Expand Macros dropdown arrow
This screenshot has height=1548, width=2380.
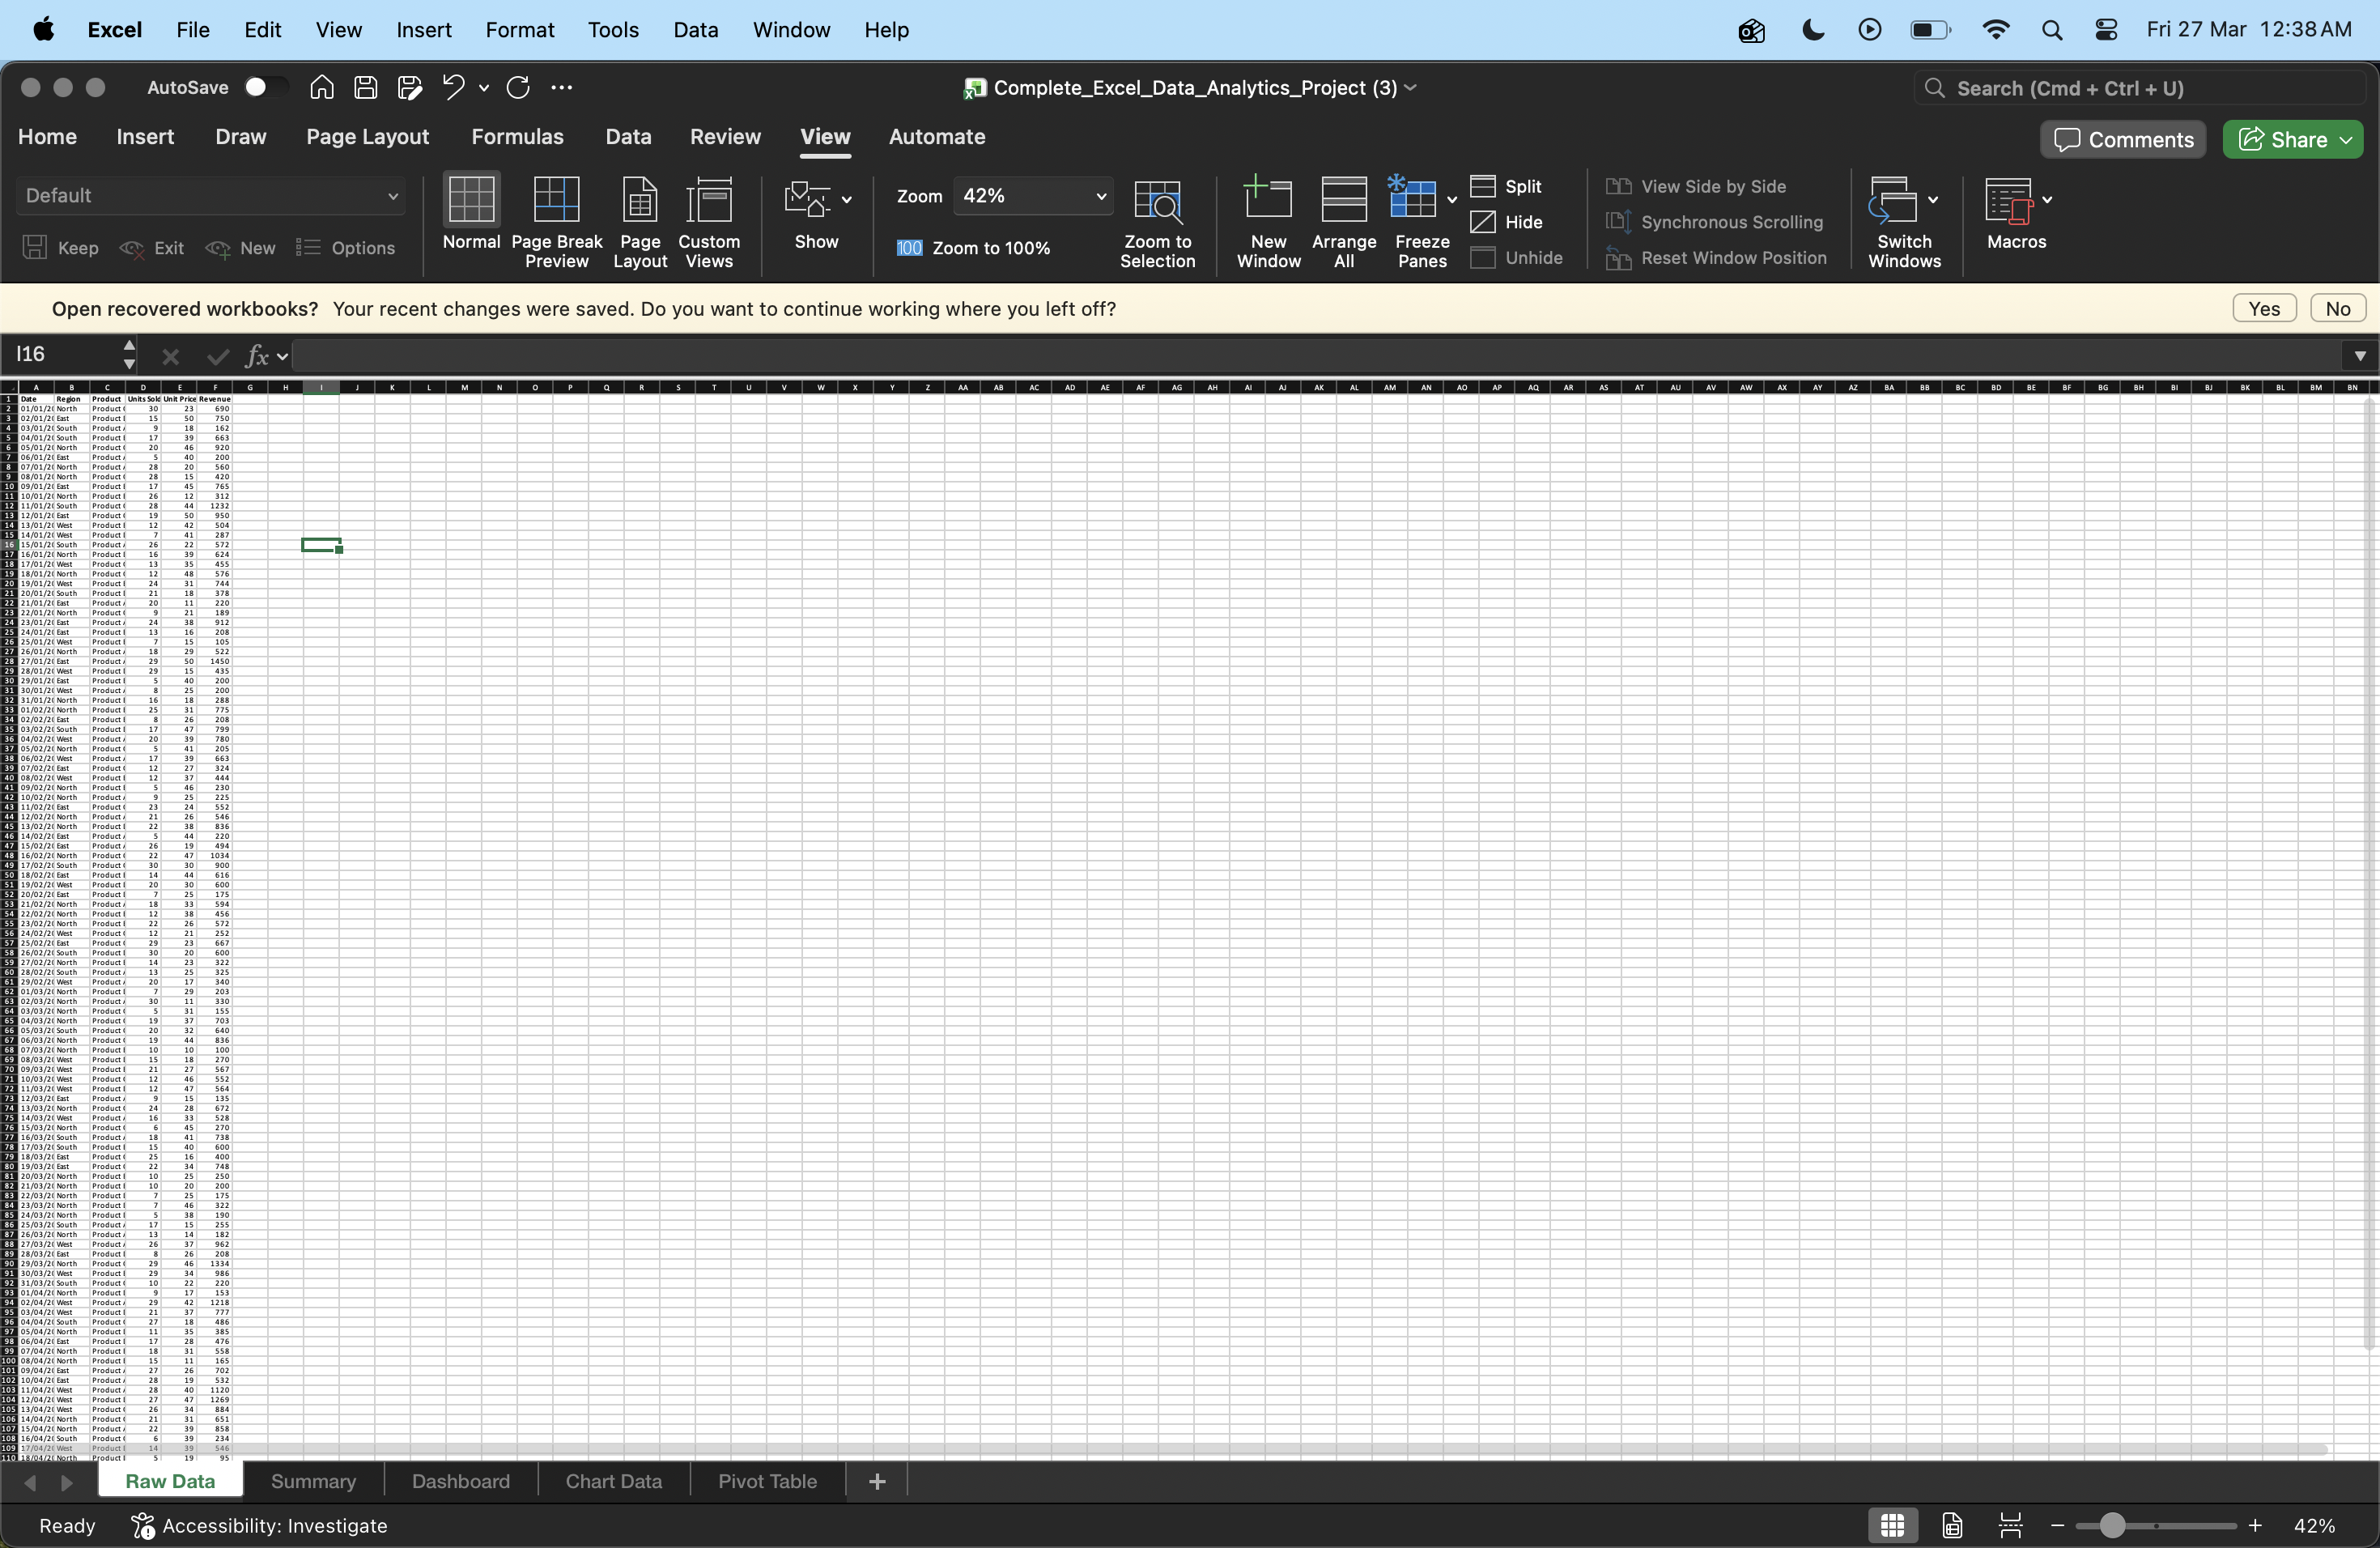(x=2048, y=200)
